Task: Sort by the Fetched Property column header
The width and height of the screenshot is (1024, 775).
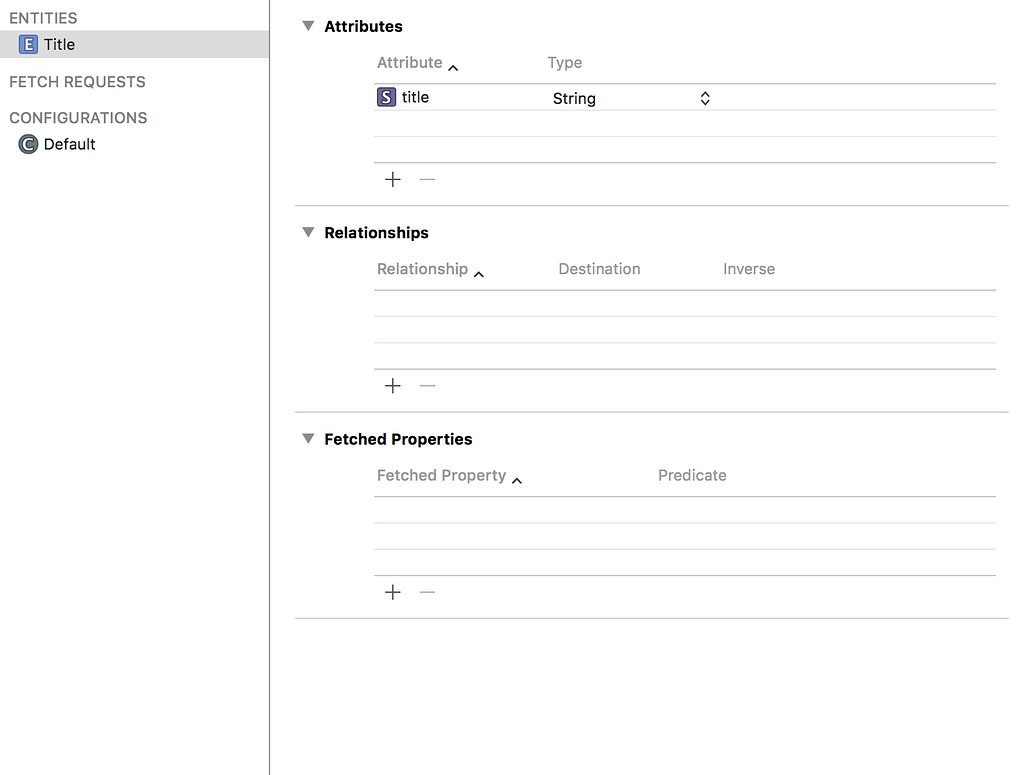Action: pyautogui.click(x=441, y=475)
